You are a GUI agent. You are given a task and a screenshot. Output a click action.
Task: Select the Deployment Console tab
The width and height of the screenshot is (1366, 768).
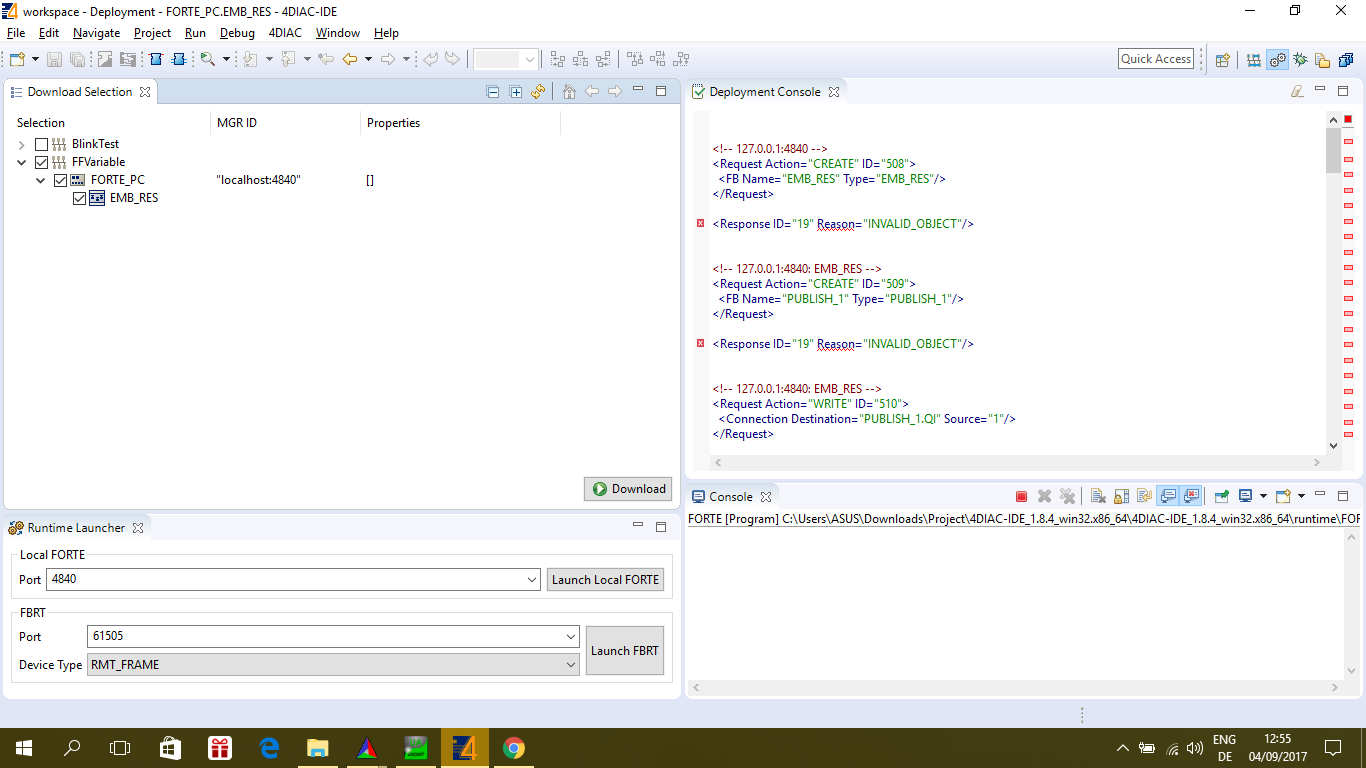[x=765, y=92]
